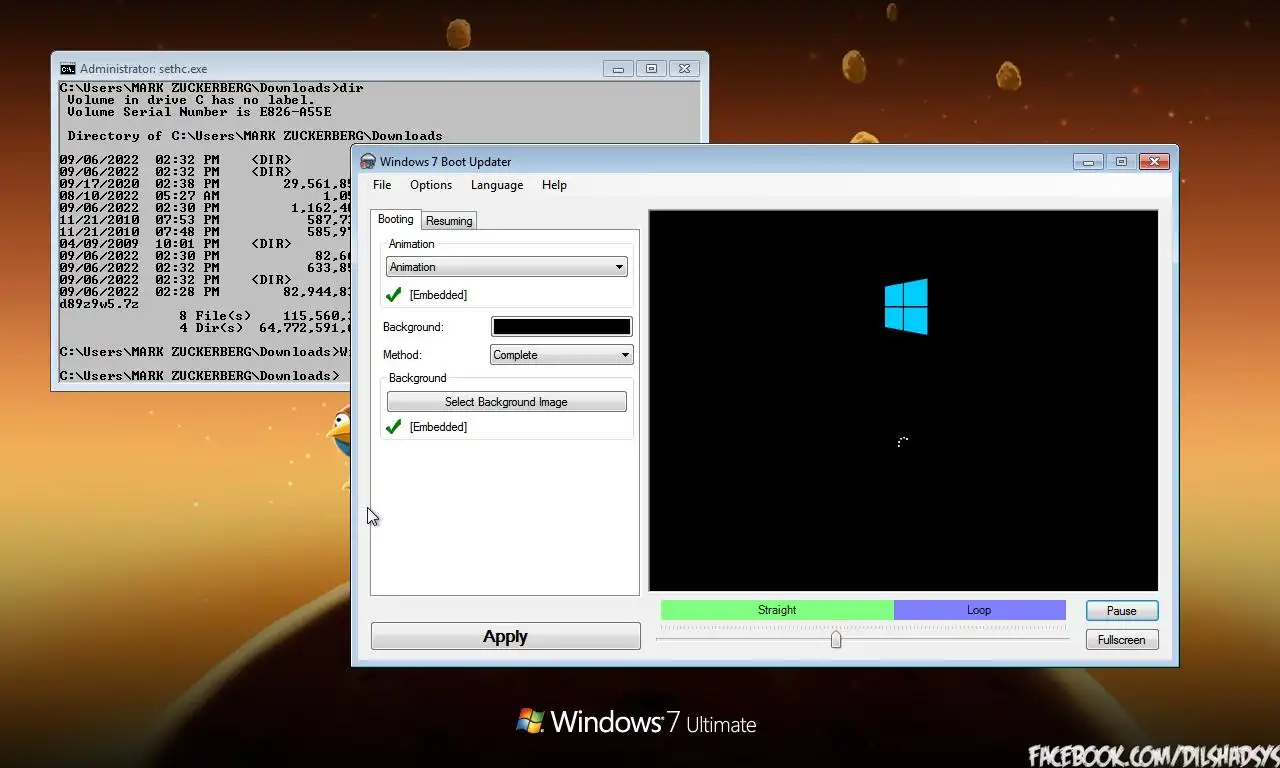Expand the Method dropdown set to Complete
Screen dimensions: 1280x768
562,355
